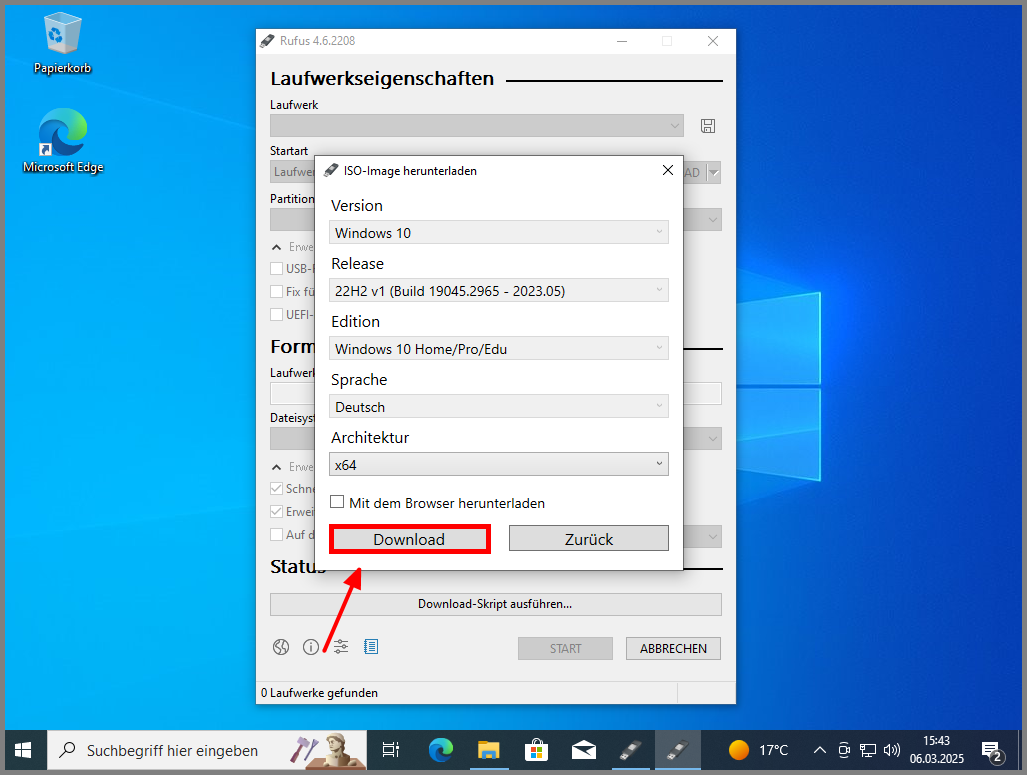
Task: Open the Release dropdown 22H2 v1
Action: coord(498,290)
